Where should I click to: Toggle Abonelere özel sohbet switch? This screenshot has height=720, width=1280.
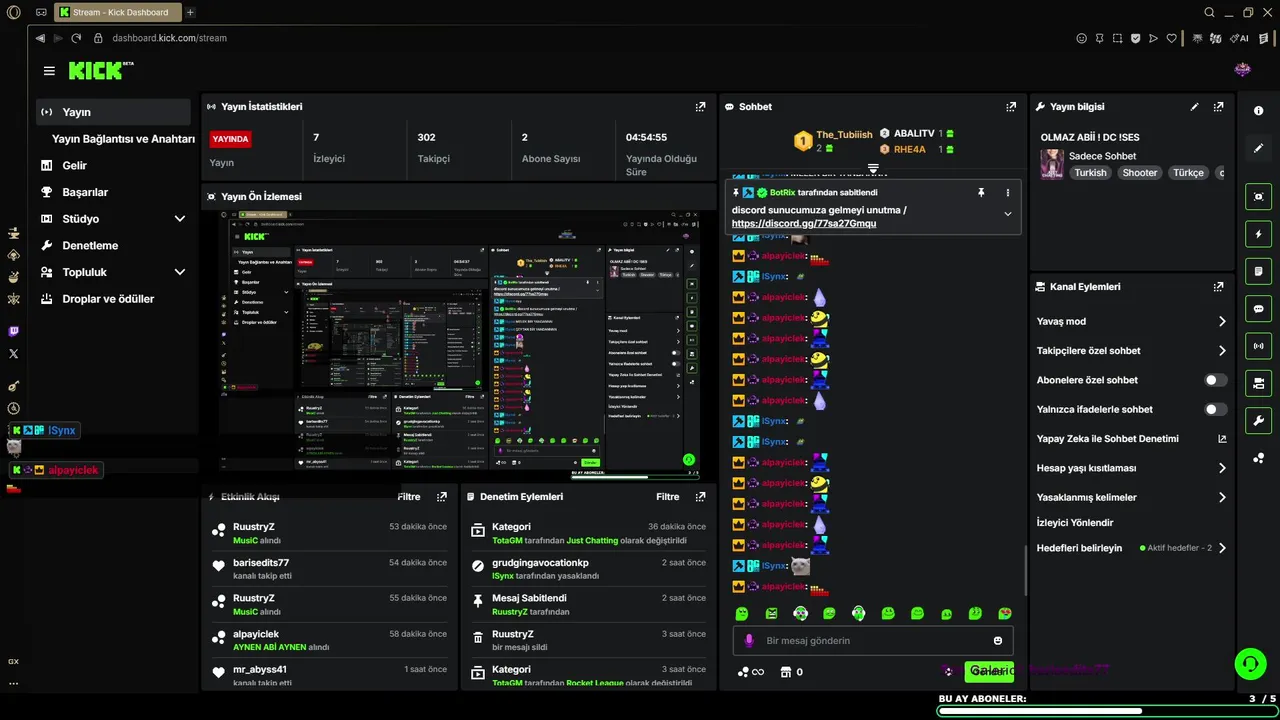pyautogui.click(x=1215, y=380)
